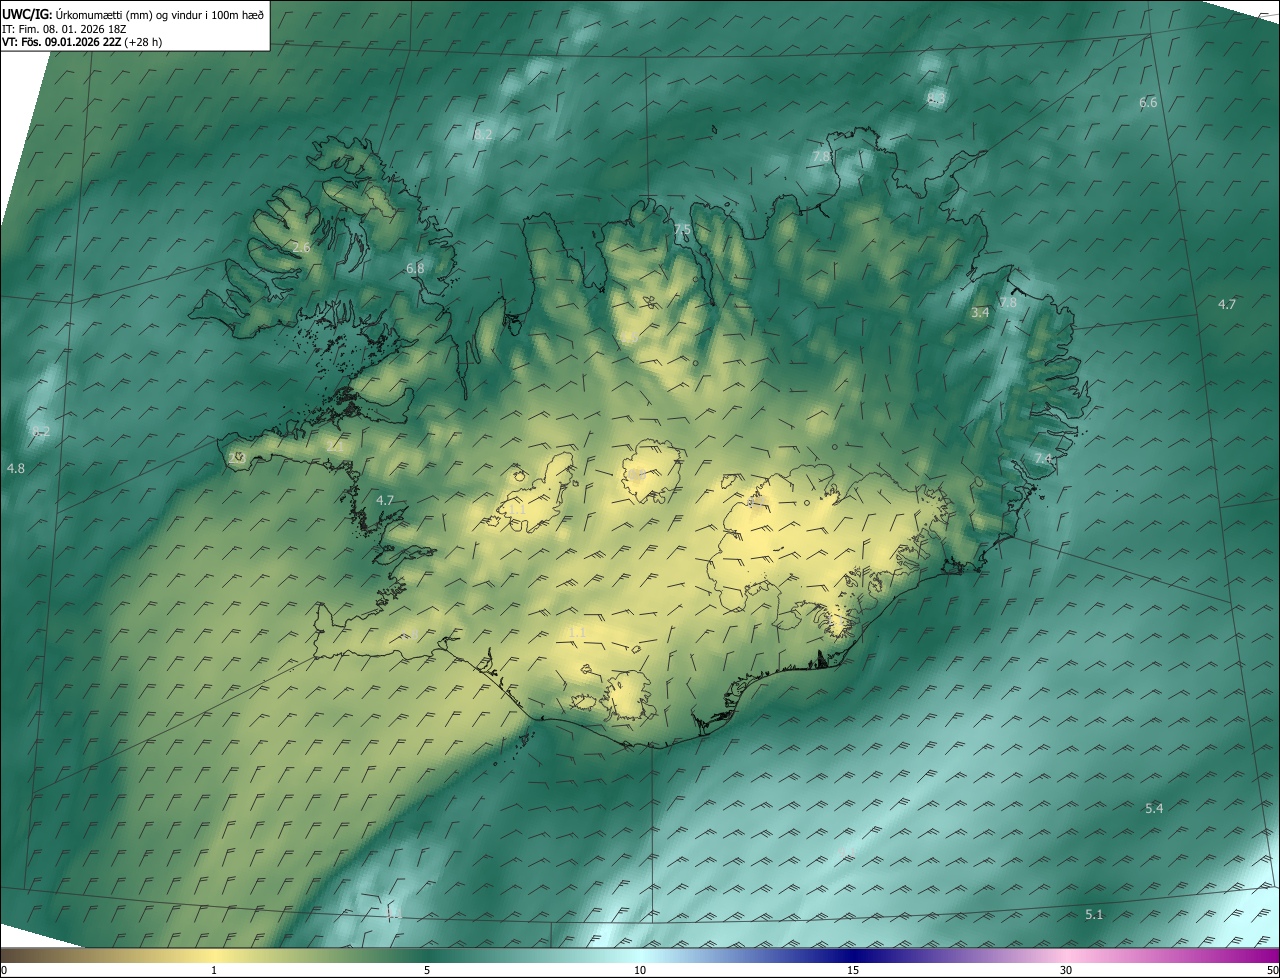Click the 3.4 value label on the map
This screenshot has height=978, width=1280.
tap(980, 313)
